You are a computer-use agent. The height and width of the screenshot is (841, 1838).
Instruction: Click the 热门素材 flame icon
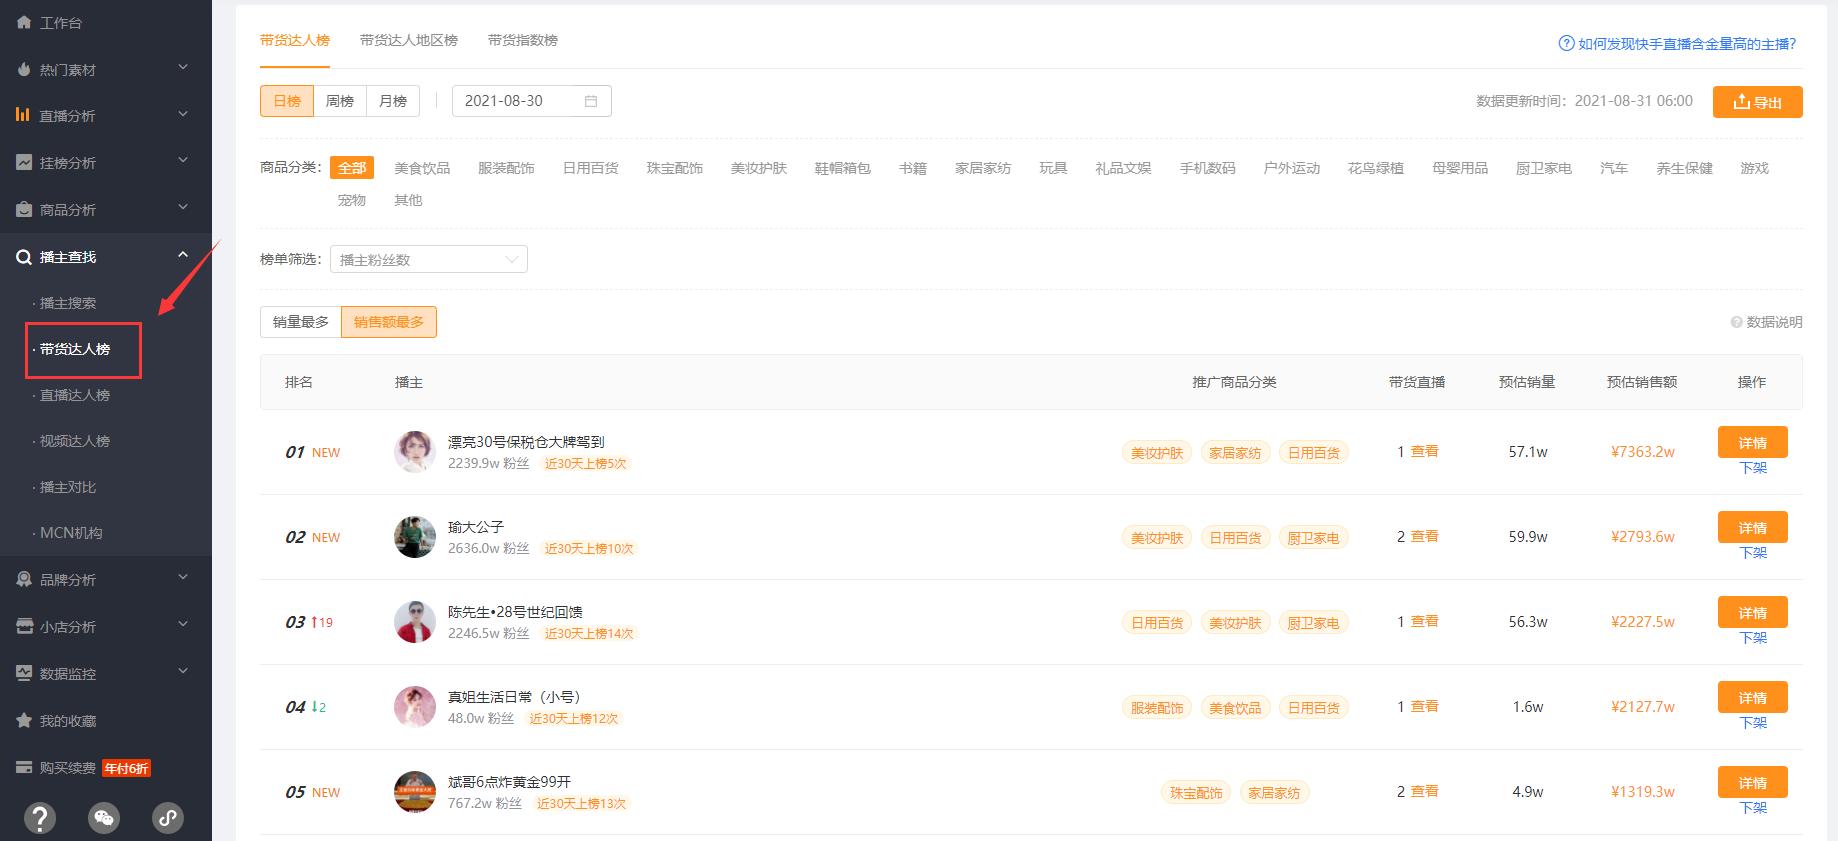[24, 69]
